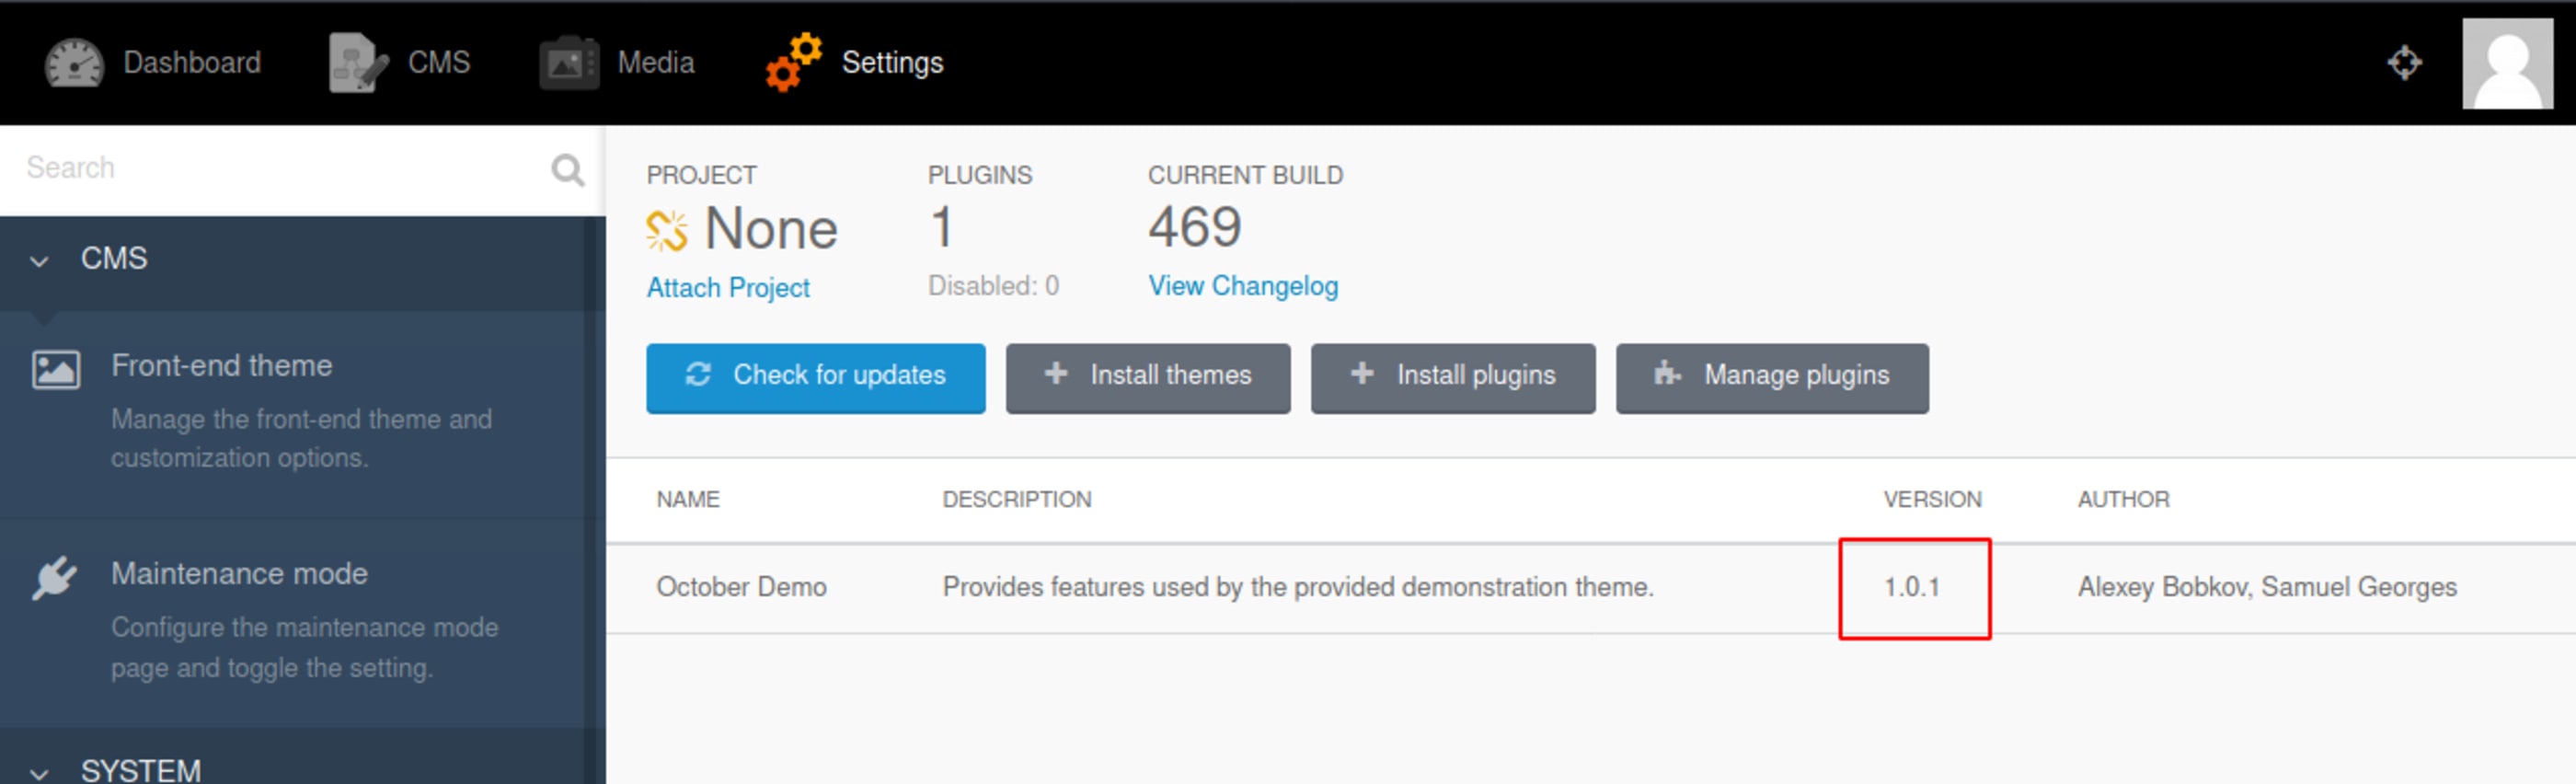Click the CMS page-edit icon
2576x784 pixels.
[x=357, y=64]
